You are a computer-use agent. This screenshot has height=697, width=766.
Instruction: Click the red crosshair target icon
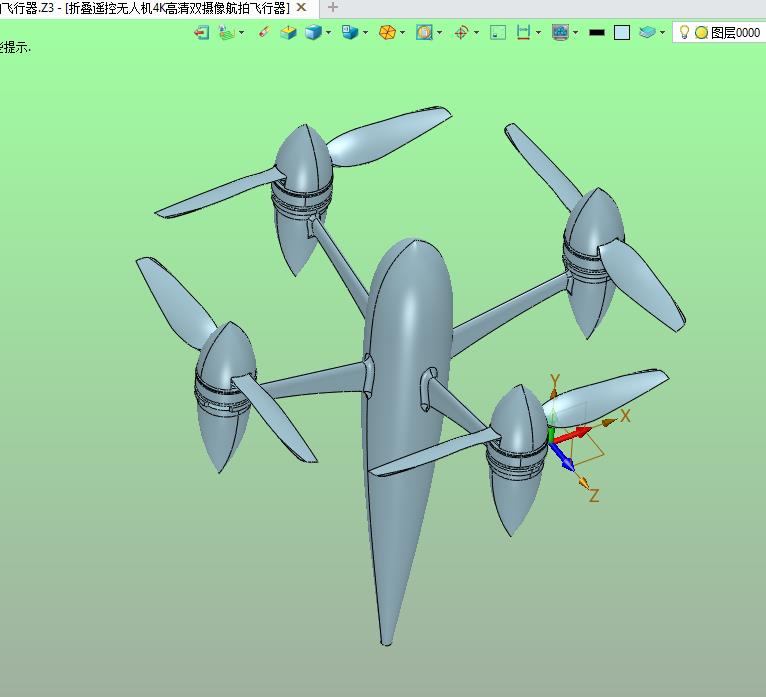click(x=461, y=33)
